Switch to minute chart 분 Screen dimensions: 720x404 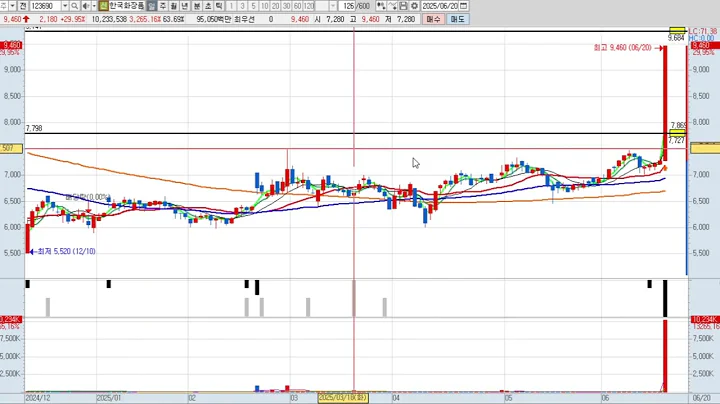(x=197, y=6)
